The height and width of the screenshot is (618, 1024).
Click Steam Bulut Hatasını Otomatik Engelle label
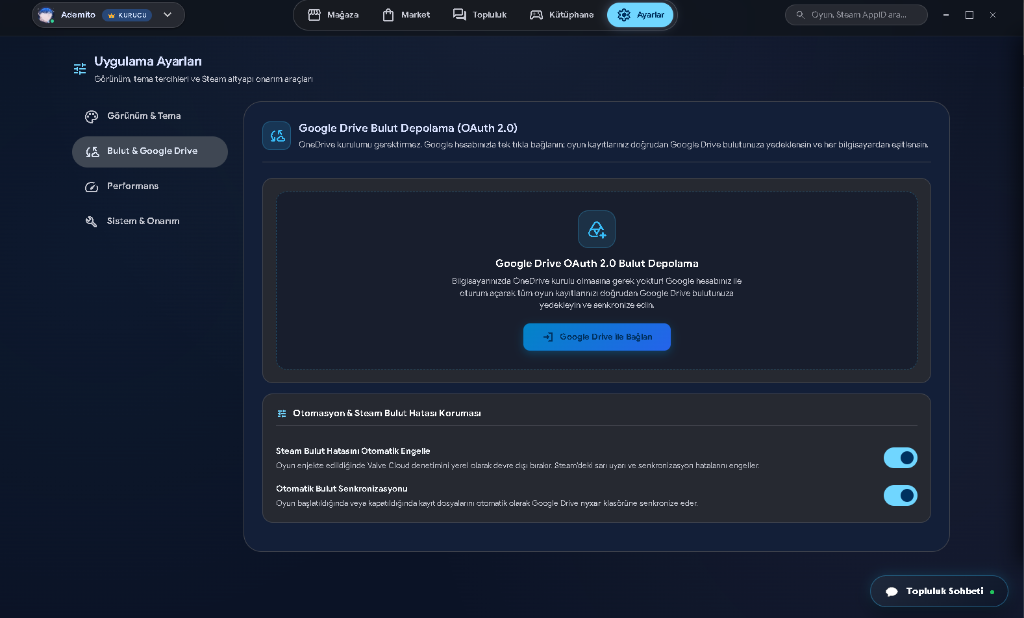(353, 451)
